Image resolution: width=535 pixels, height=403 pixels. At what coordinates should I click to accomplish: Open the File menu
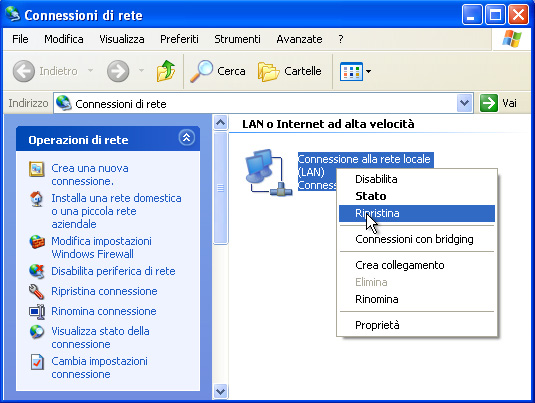tap(20, 39)
